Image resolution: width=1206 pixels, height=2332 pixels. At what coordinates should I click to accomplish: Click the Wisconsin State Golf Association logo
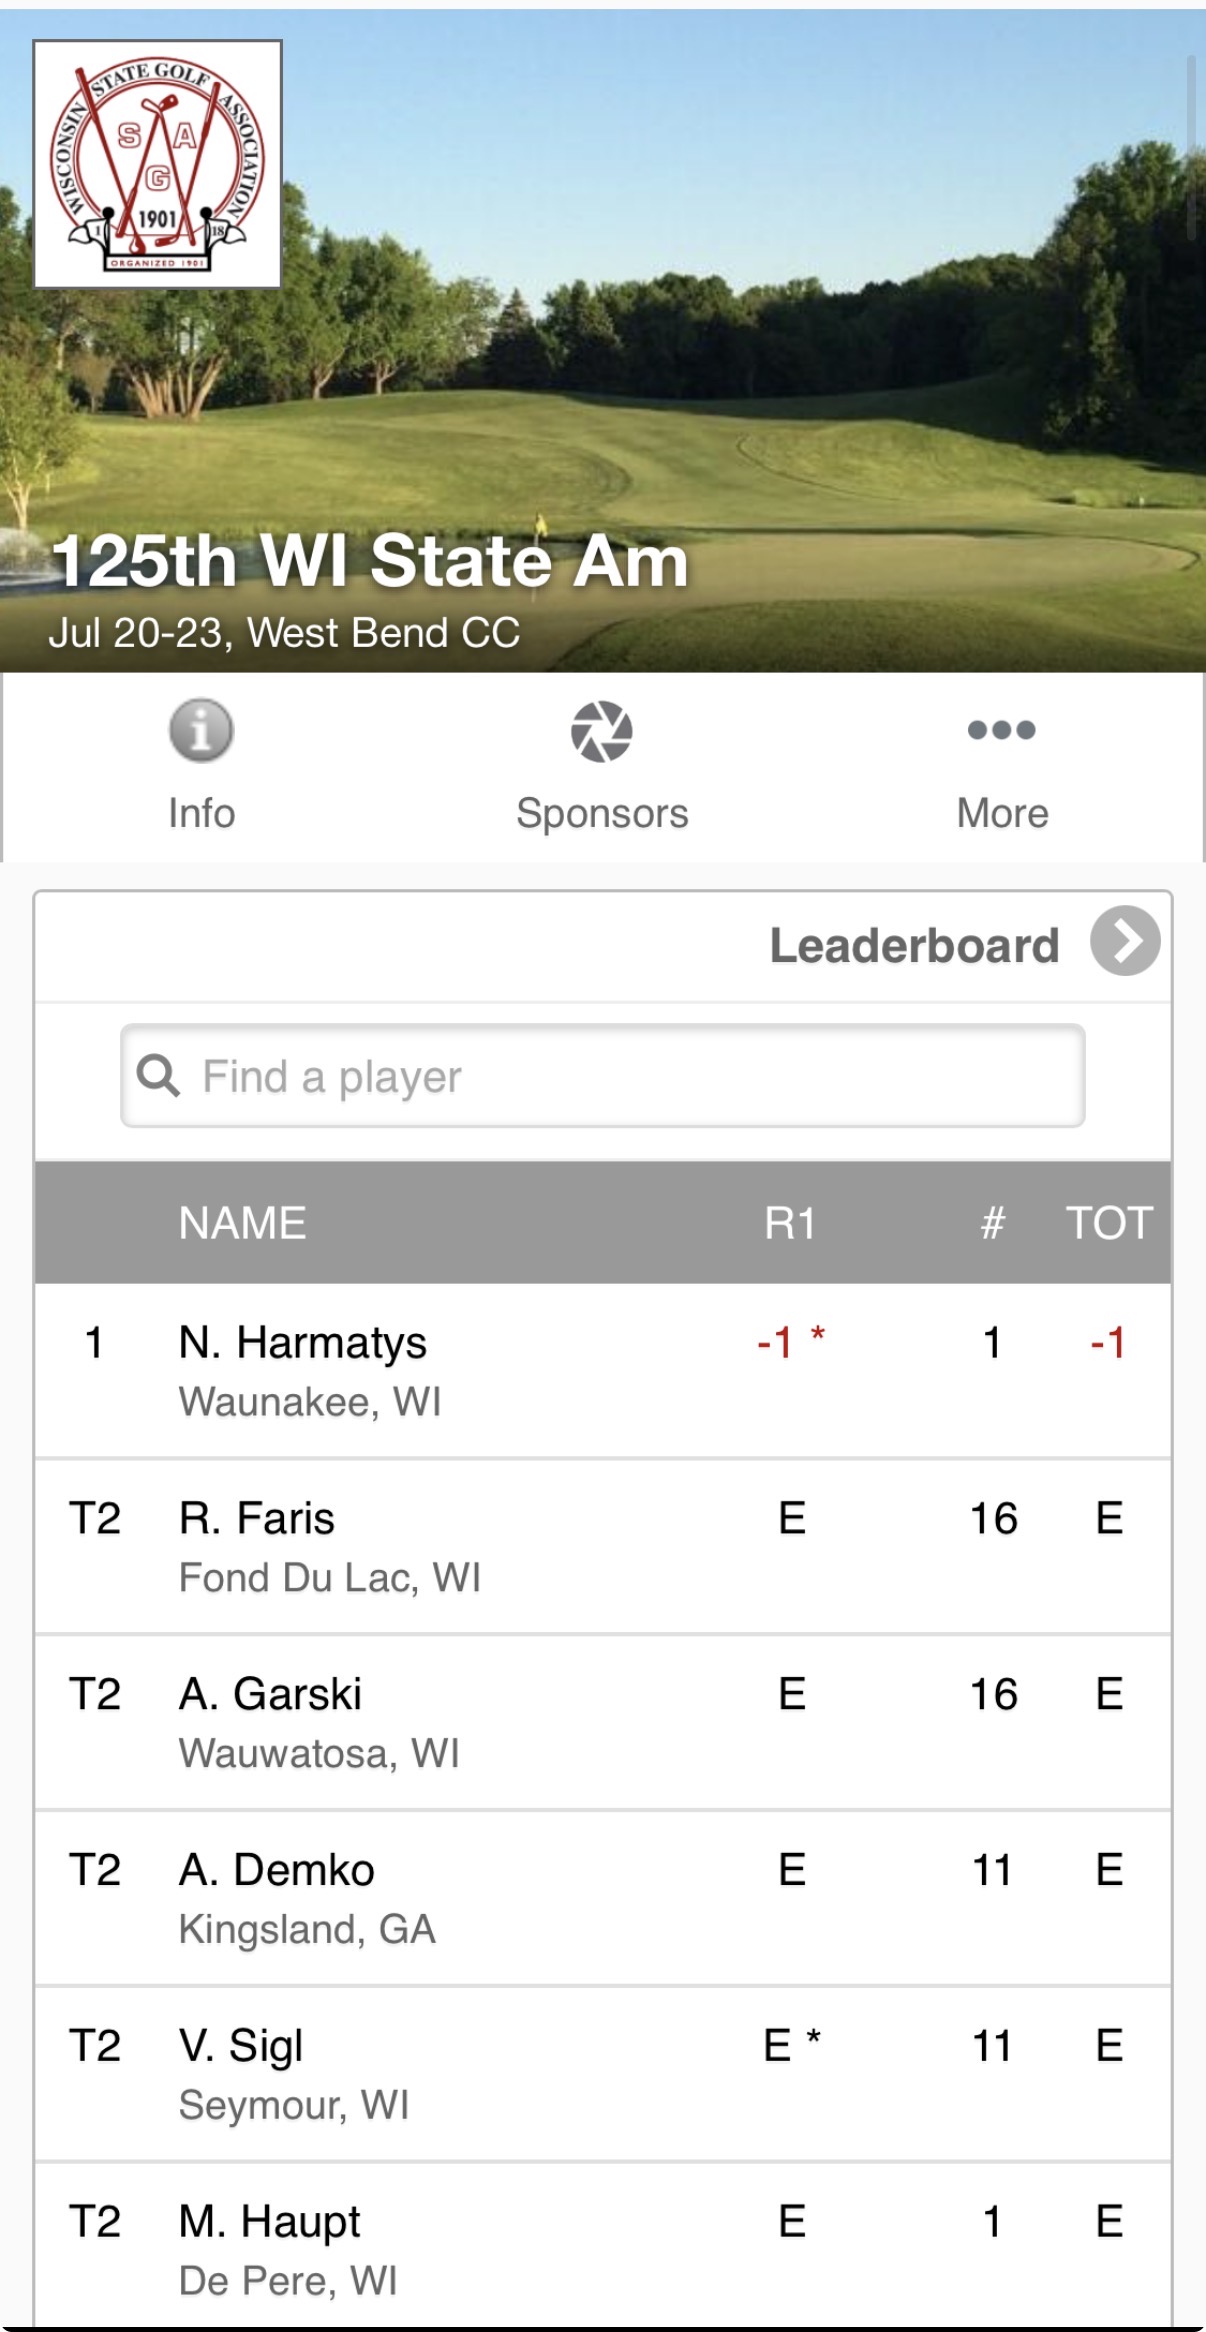(158, 165)
